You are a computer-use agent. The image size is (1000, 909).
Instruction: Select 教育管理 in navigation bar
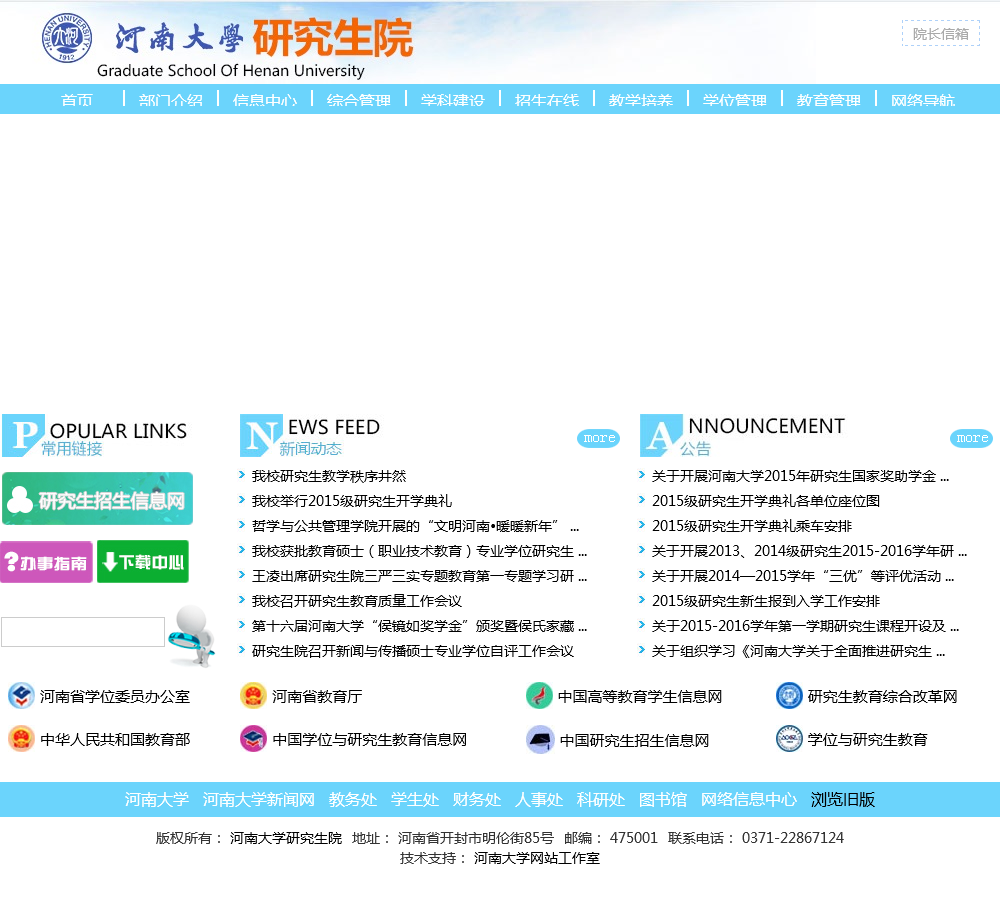[x=828, y=100]
